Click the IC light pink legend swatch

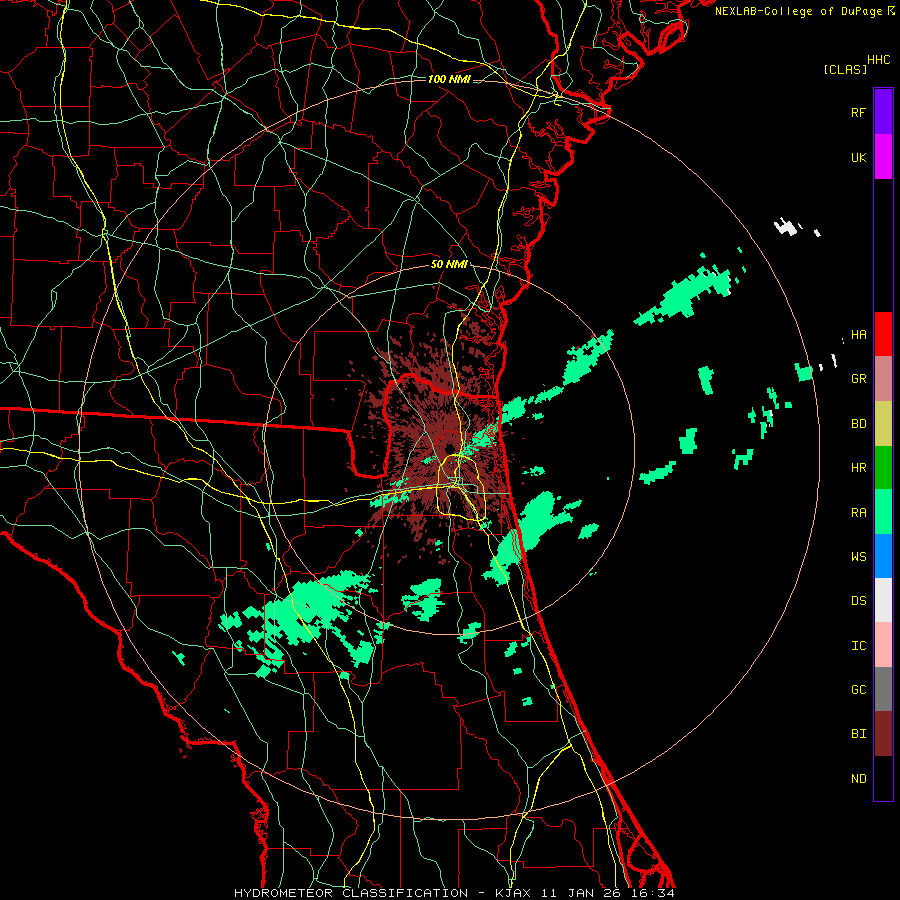click(883, 645)
